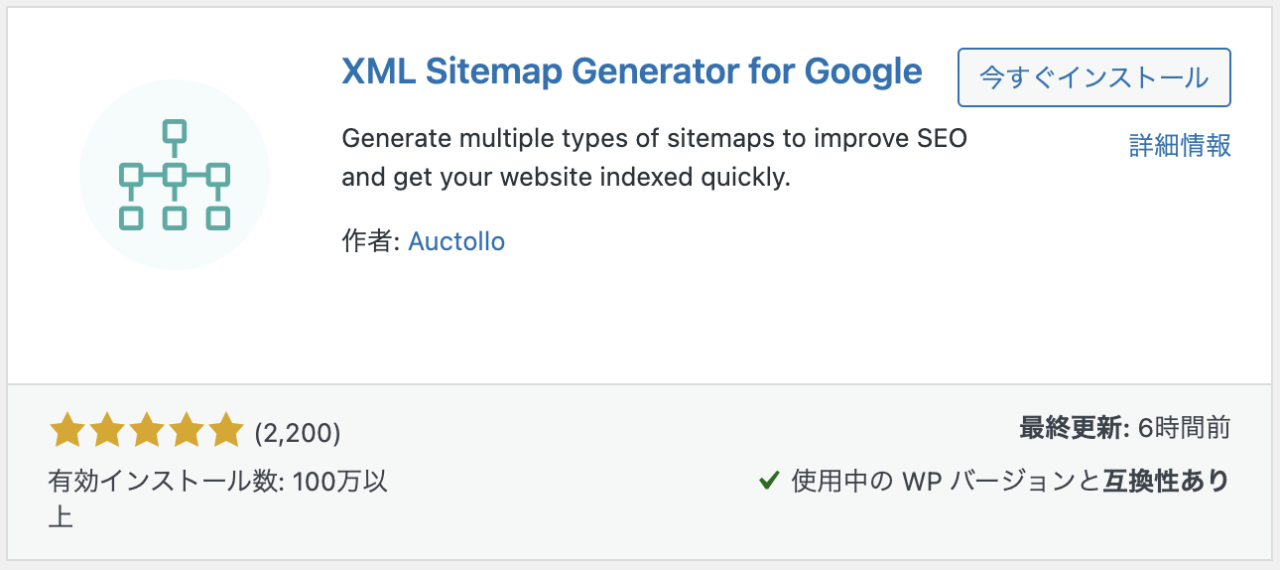Click the first rating star
1280x570 pixels.
(66, 431)
